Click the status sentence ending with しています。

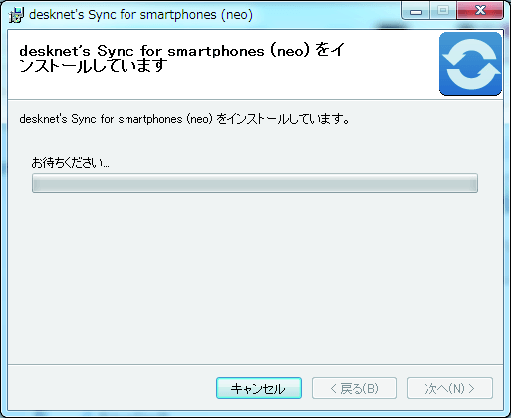coord(185,119)
